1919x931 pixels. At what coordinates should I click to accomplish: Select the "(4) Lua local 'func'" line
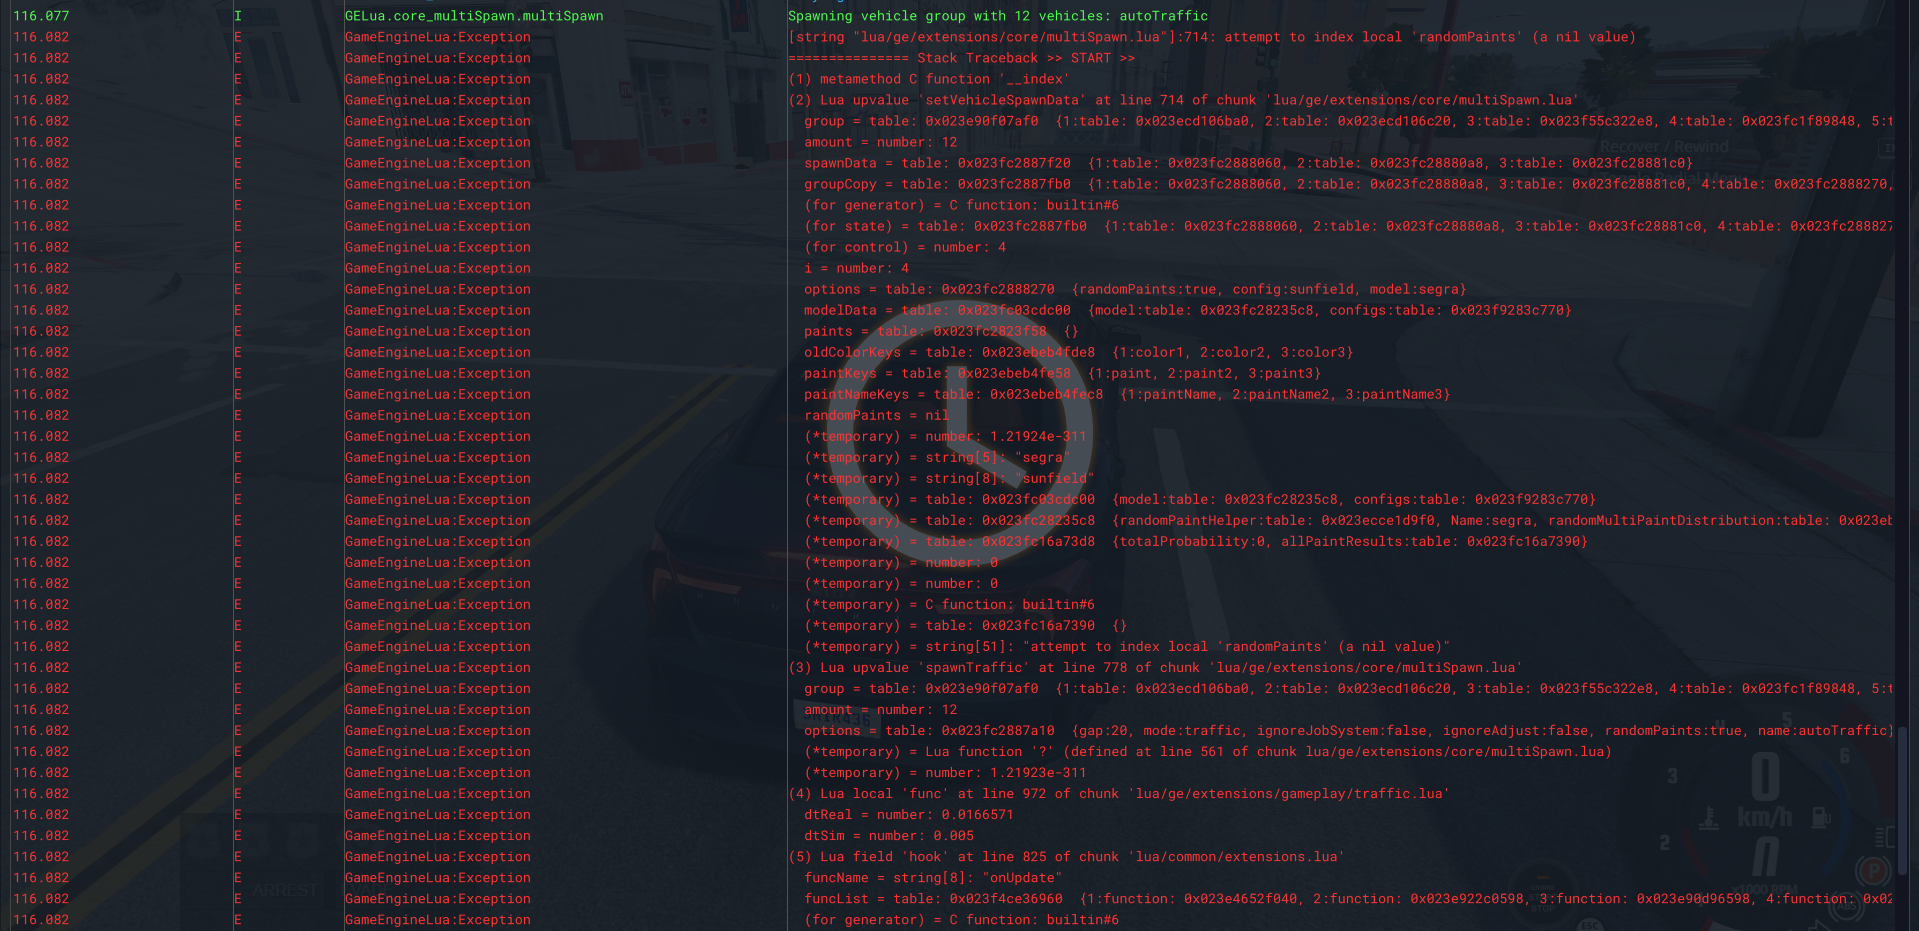tap(1119, 793)
